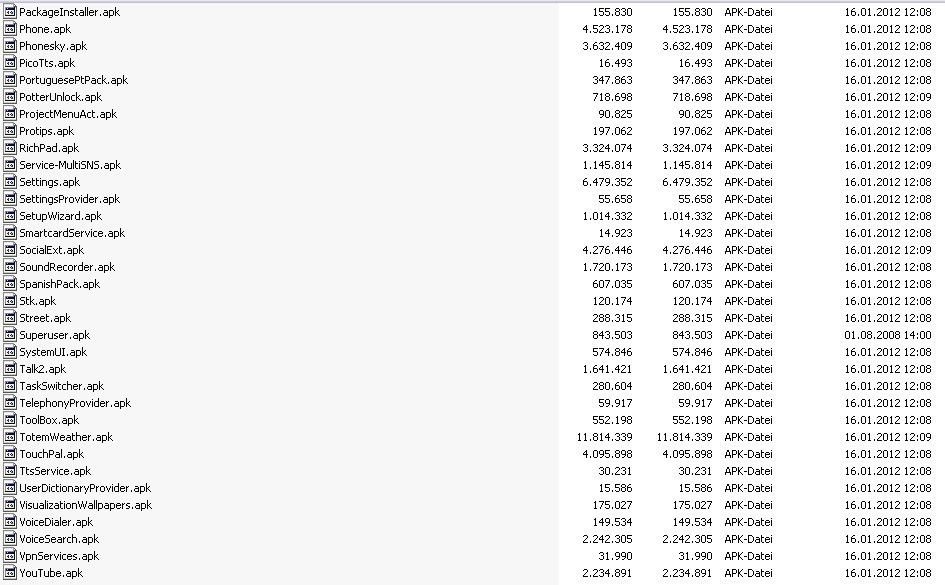Select the file name ProjectMenuAct.apk
Screen dimensions: 945x585
point(68,114)
